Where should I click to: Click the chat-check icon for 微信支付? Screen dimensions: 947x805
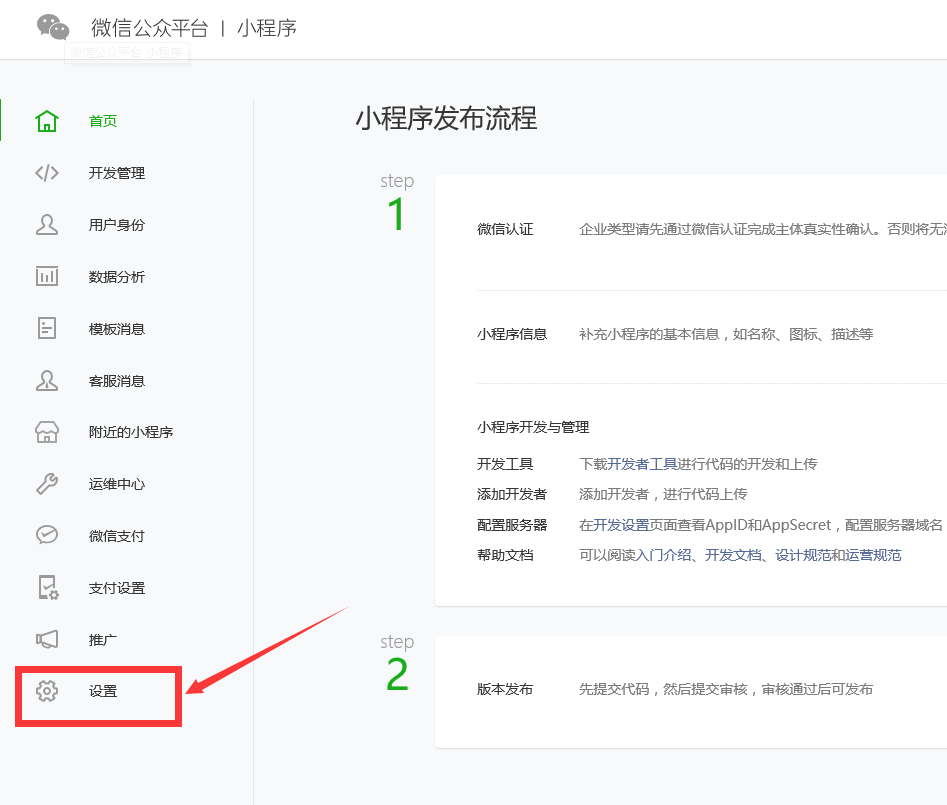[47, 535]
